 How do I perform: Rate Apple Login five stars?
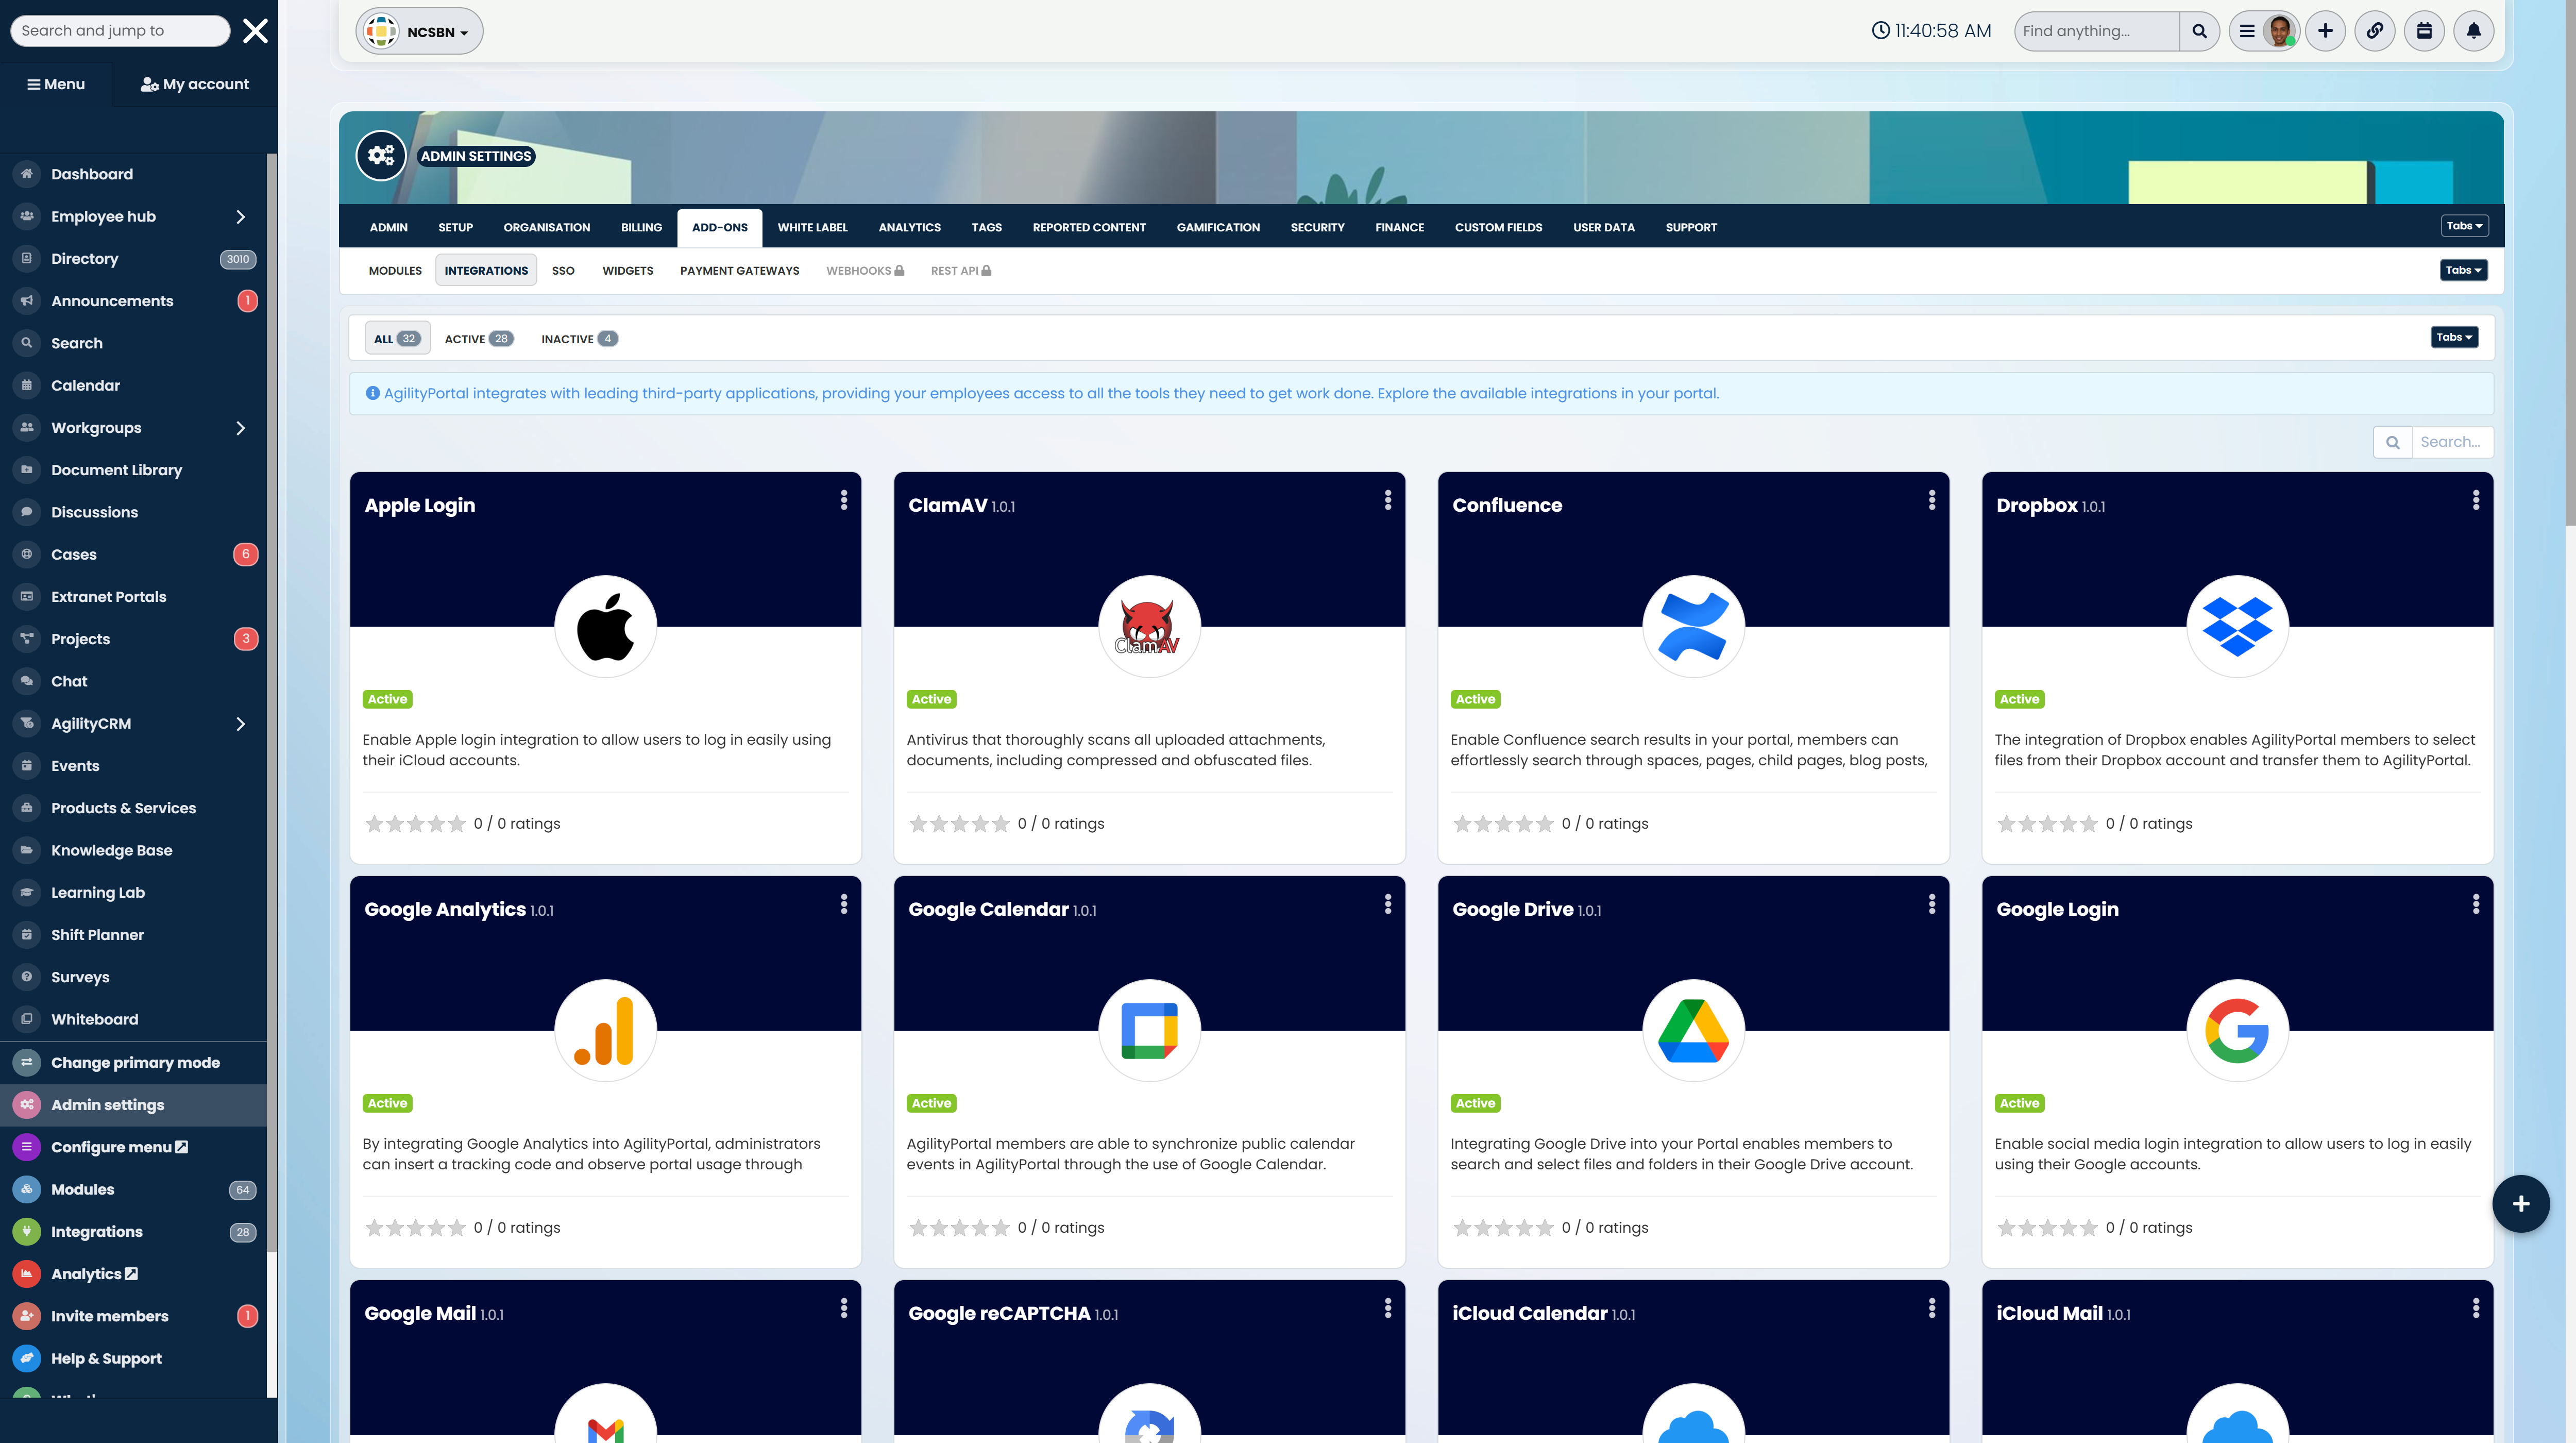(457, 824)
